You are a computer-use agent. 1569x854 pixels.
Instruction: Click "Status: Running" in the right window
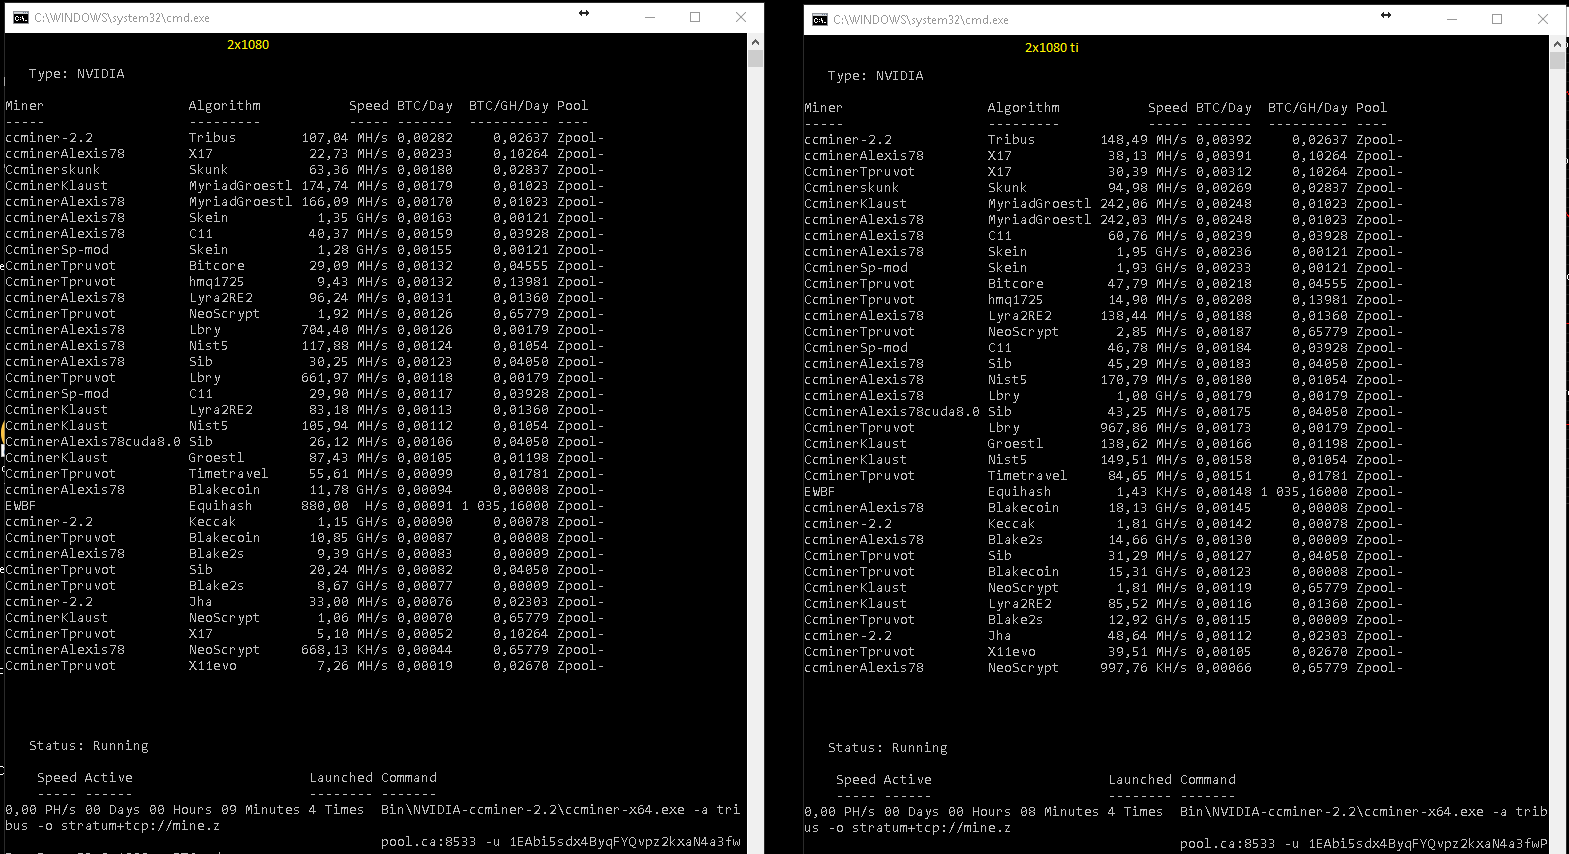[888, 748]
